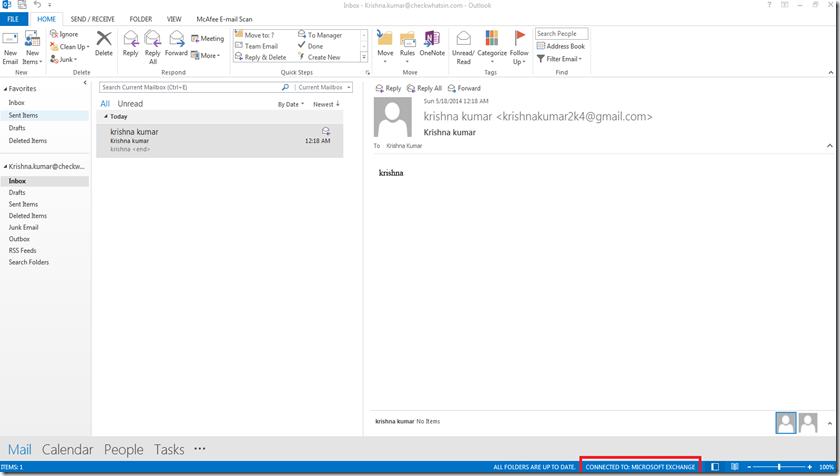Switch to the HOME tab
The width and height of the screenshot is (840, 476).
pos(46,19)
